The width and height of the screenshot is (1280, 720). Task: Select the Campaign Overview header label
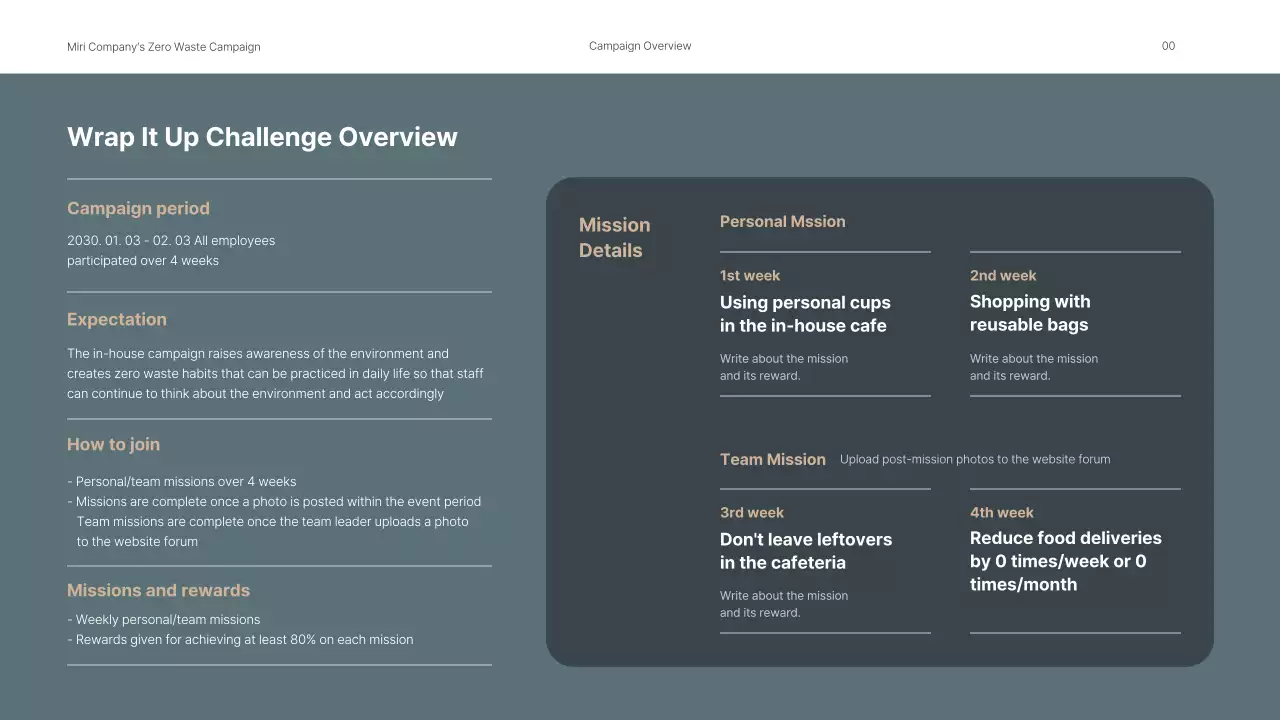click(639, 45)
